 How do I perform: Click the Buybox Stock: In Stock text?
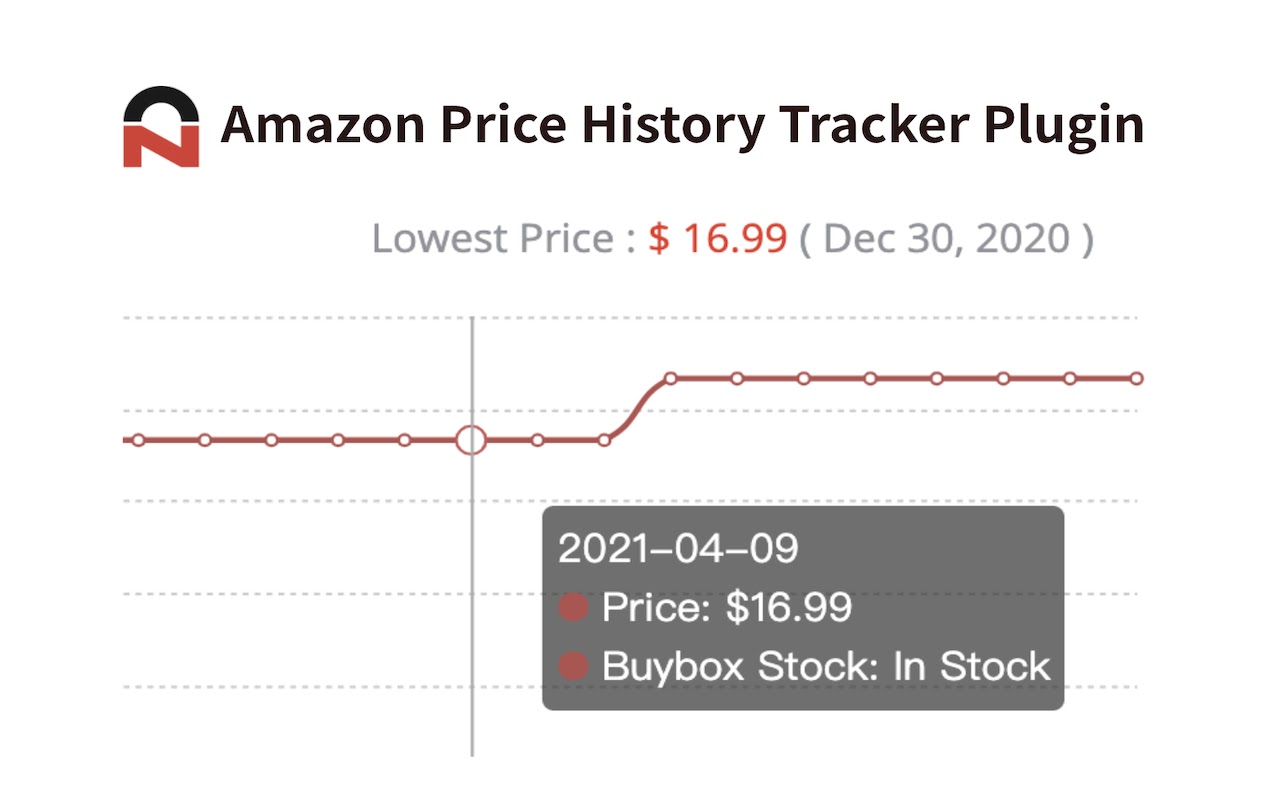pos(826,666)
